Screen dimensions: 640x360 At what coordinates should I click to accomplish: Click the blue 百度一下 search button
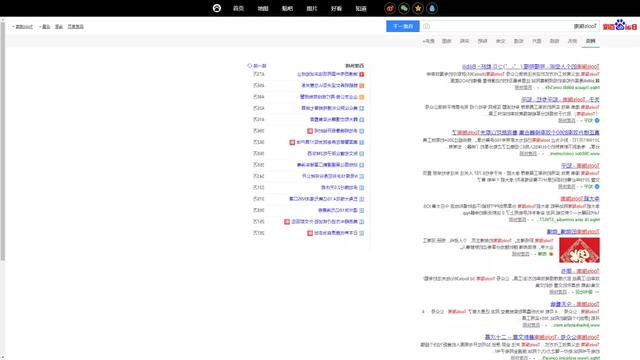click(x=403, y=26)
